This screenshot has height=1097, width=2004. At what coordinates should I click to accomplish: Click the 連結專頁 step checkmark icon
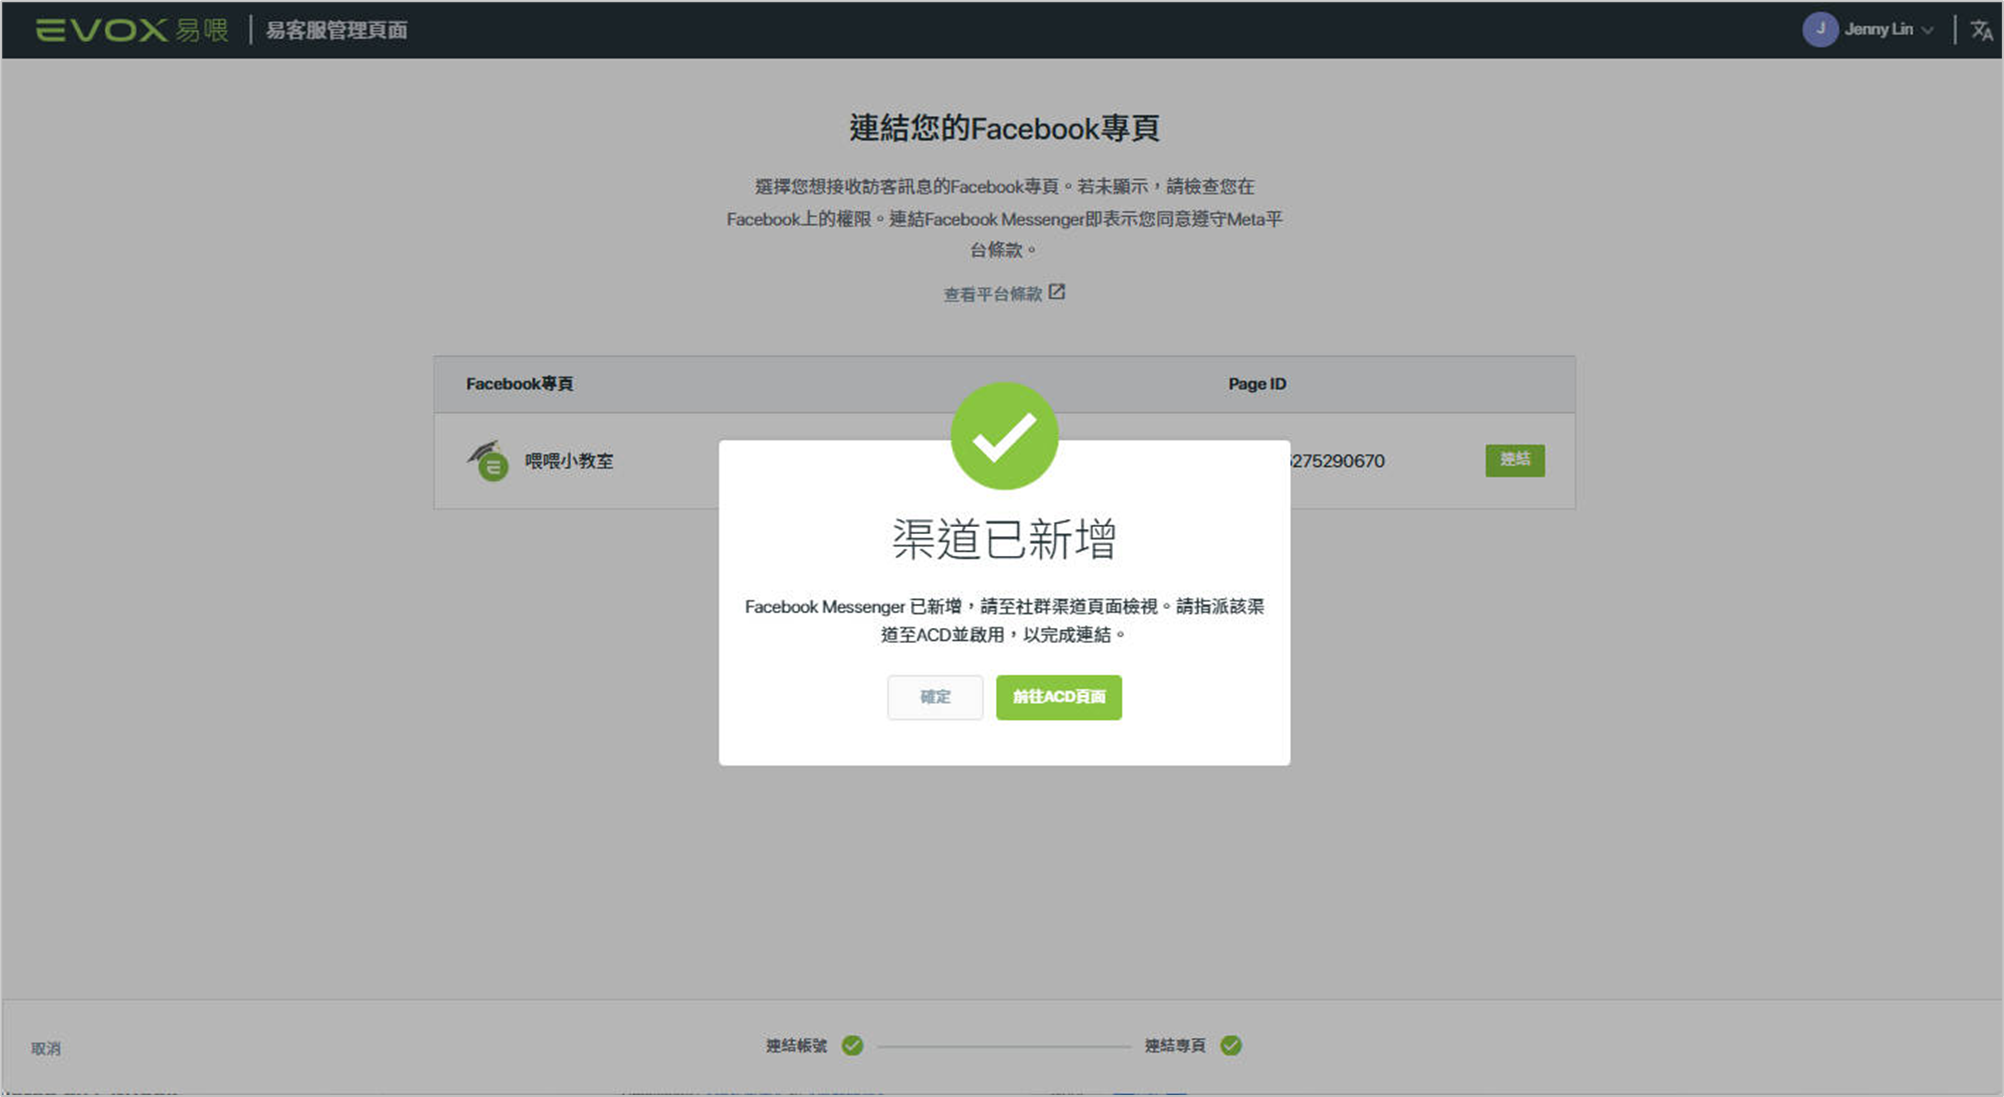tap(1231, 1045)
